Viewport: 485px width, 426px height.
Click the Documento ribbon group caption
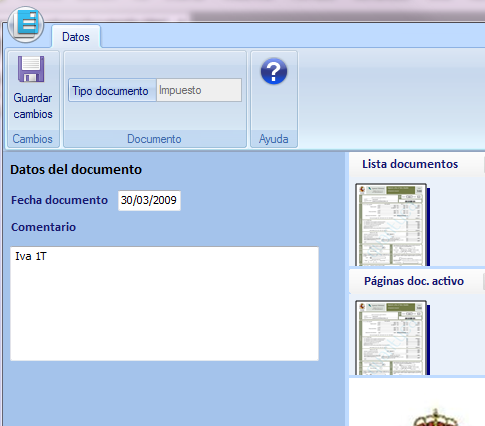[154, 139]
